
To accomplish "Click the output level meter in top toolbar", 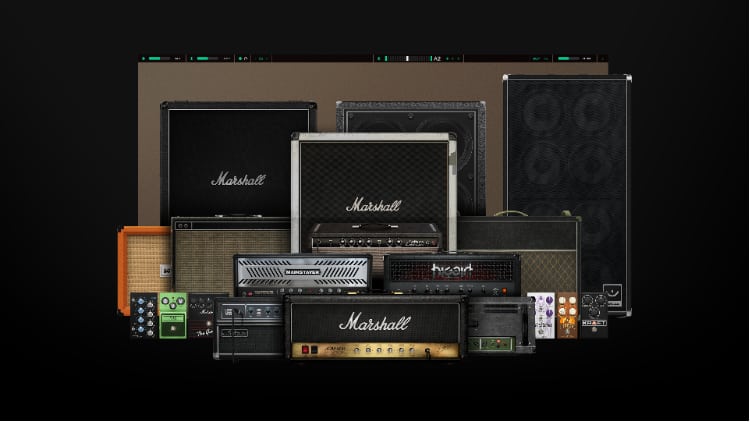I will (568, 58).
